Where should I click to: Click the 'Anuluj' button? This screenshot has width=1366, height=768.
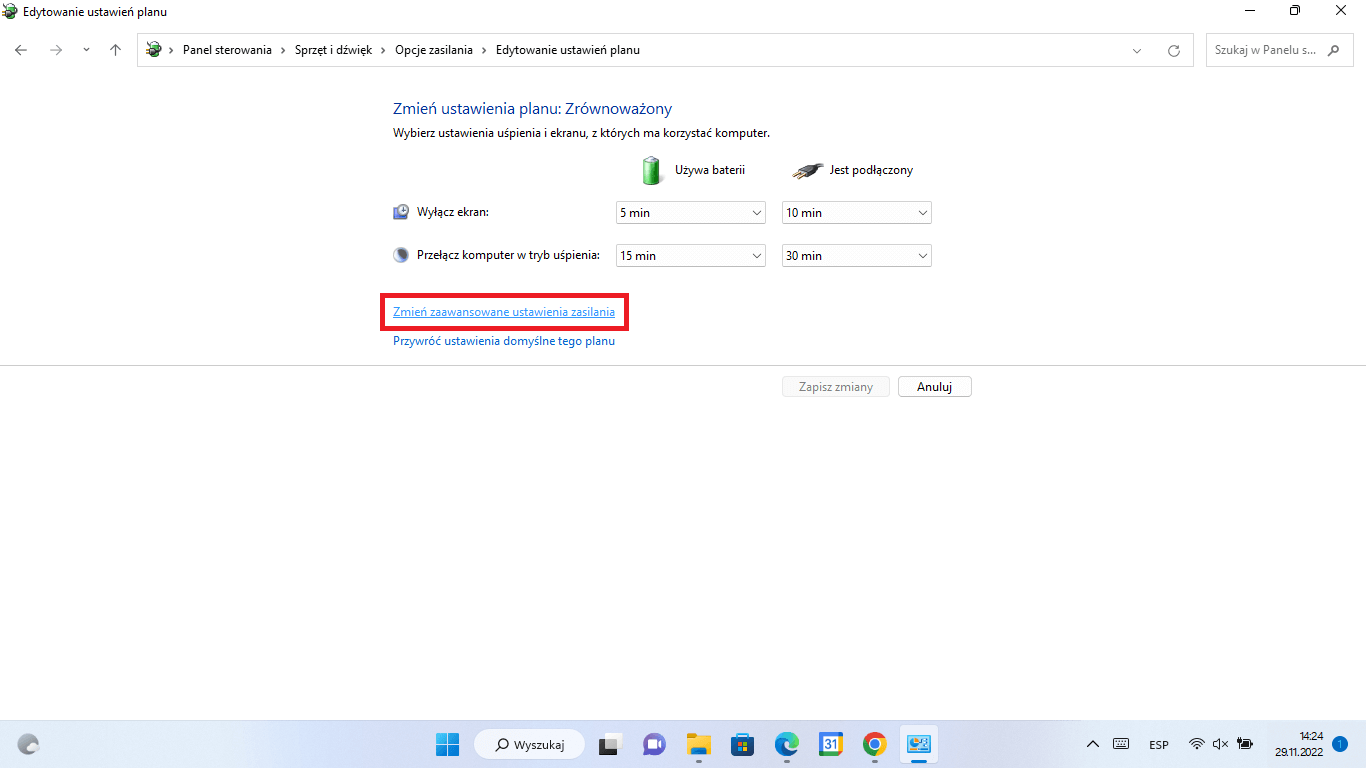(x=935, y=387)
